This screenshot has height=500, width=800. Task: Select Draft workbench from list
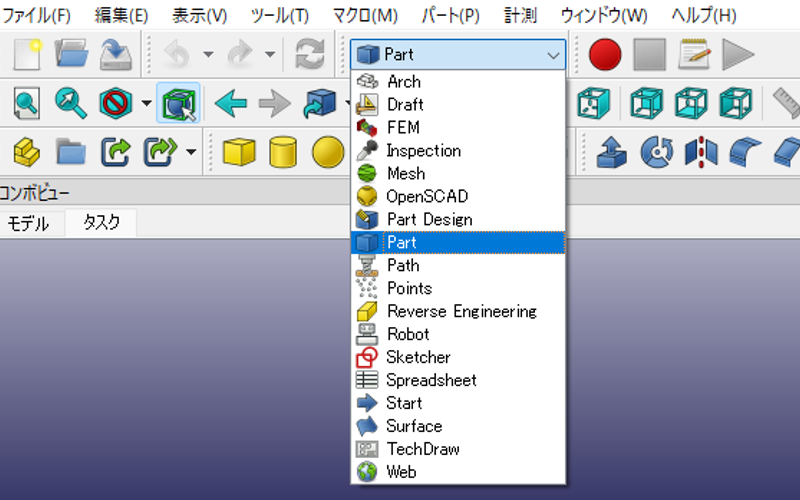(x=458, y=105)
